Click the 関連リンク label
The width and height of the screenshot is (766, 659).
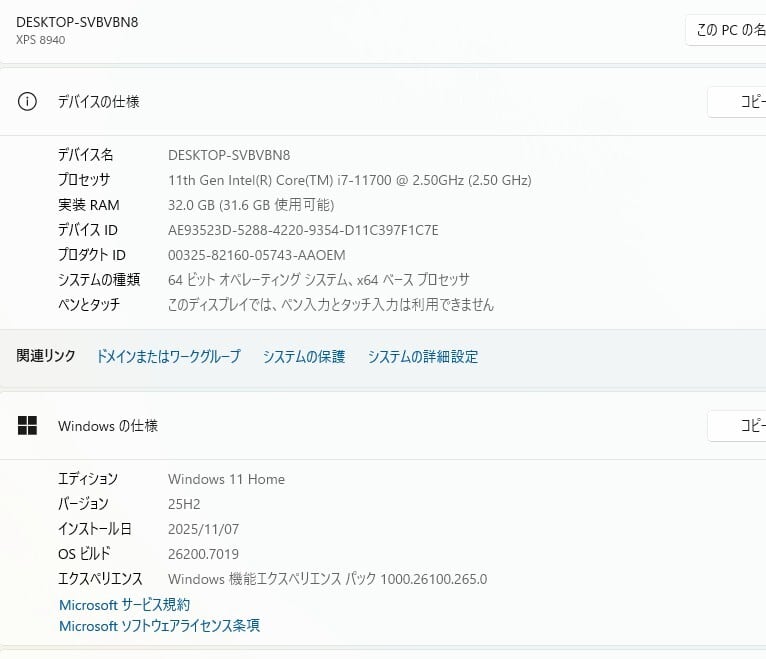click(46, 356)
